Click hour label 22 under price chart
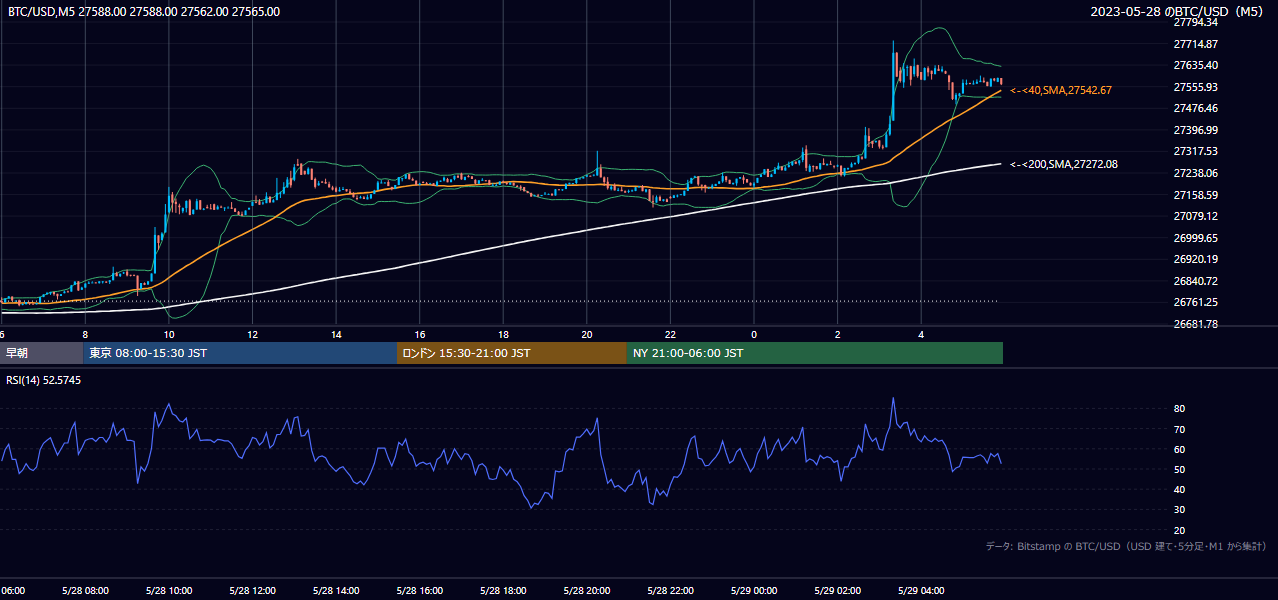This screenshot has height=600, width=1278. 670,334
